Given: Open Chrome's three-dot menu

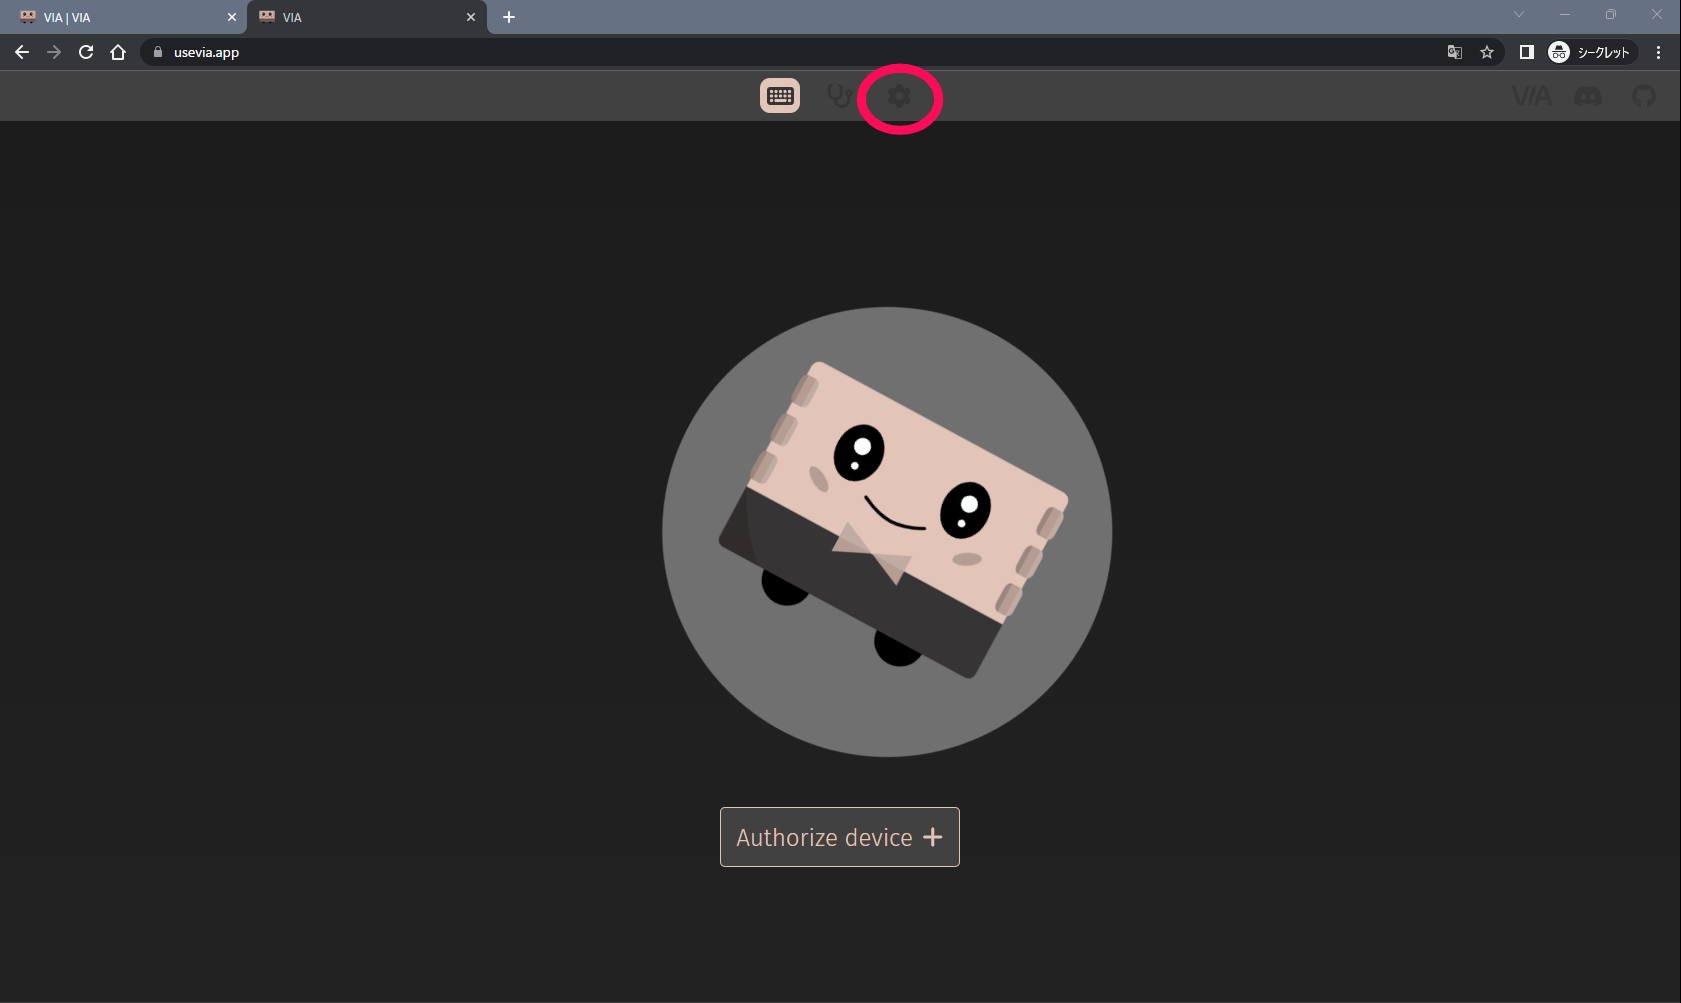Looking at the screenshot, I should coord(1658,52).
